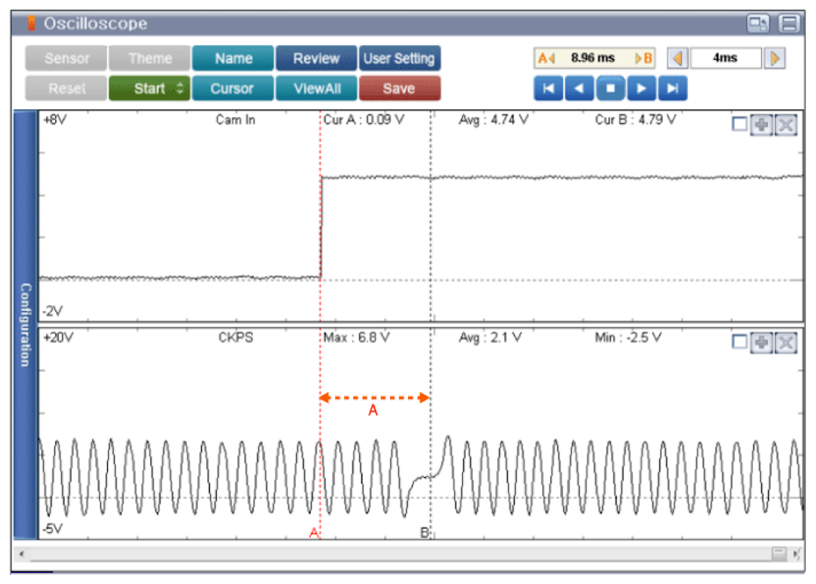
Task: Click the Sensor button
Action: pyautogui.click(x=66, y=58)
